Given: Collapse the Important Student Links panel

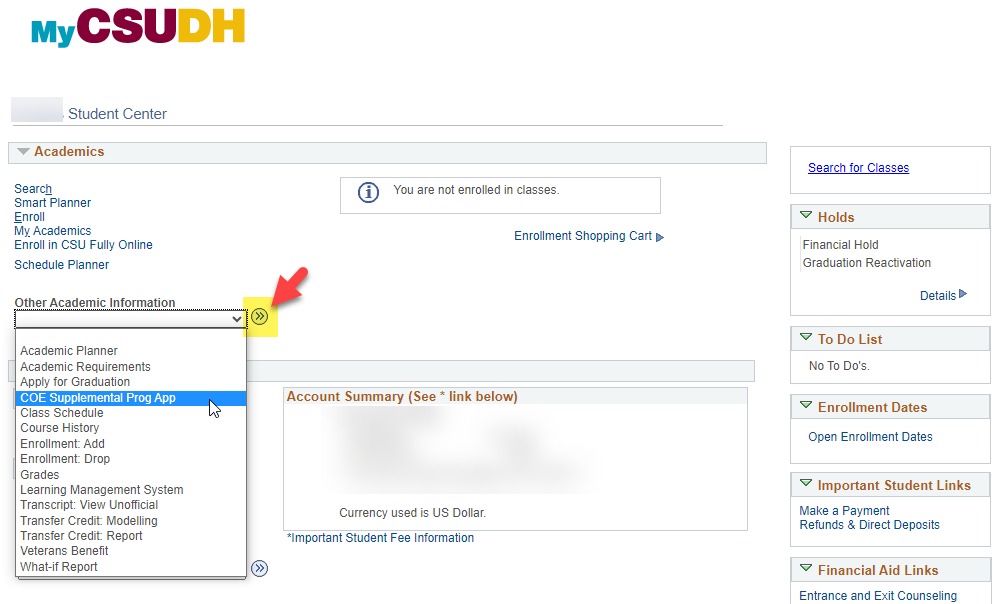Looking at the screenshot, I should click(x=806, y=483).
